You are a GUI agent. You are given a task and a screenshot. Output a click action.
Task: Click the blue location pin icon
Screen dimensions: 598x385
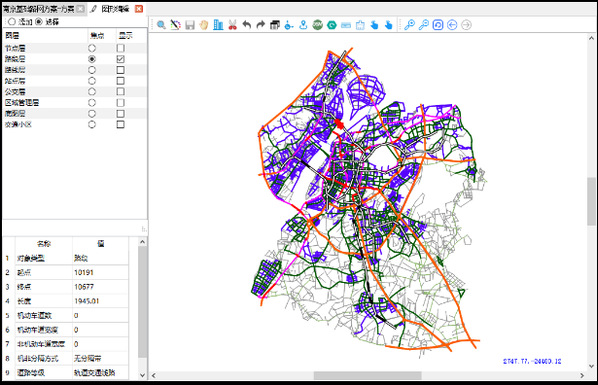303,25
